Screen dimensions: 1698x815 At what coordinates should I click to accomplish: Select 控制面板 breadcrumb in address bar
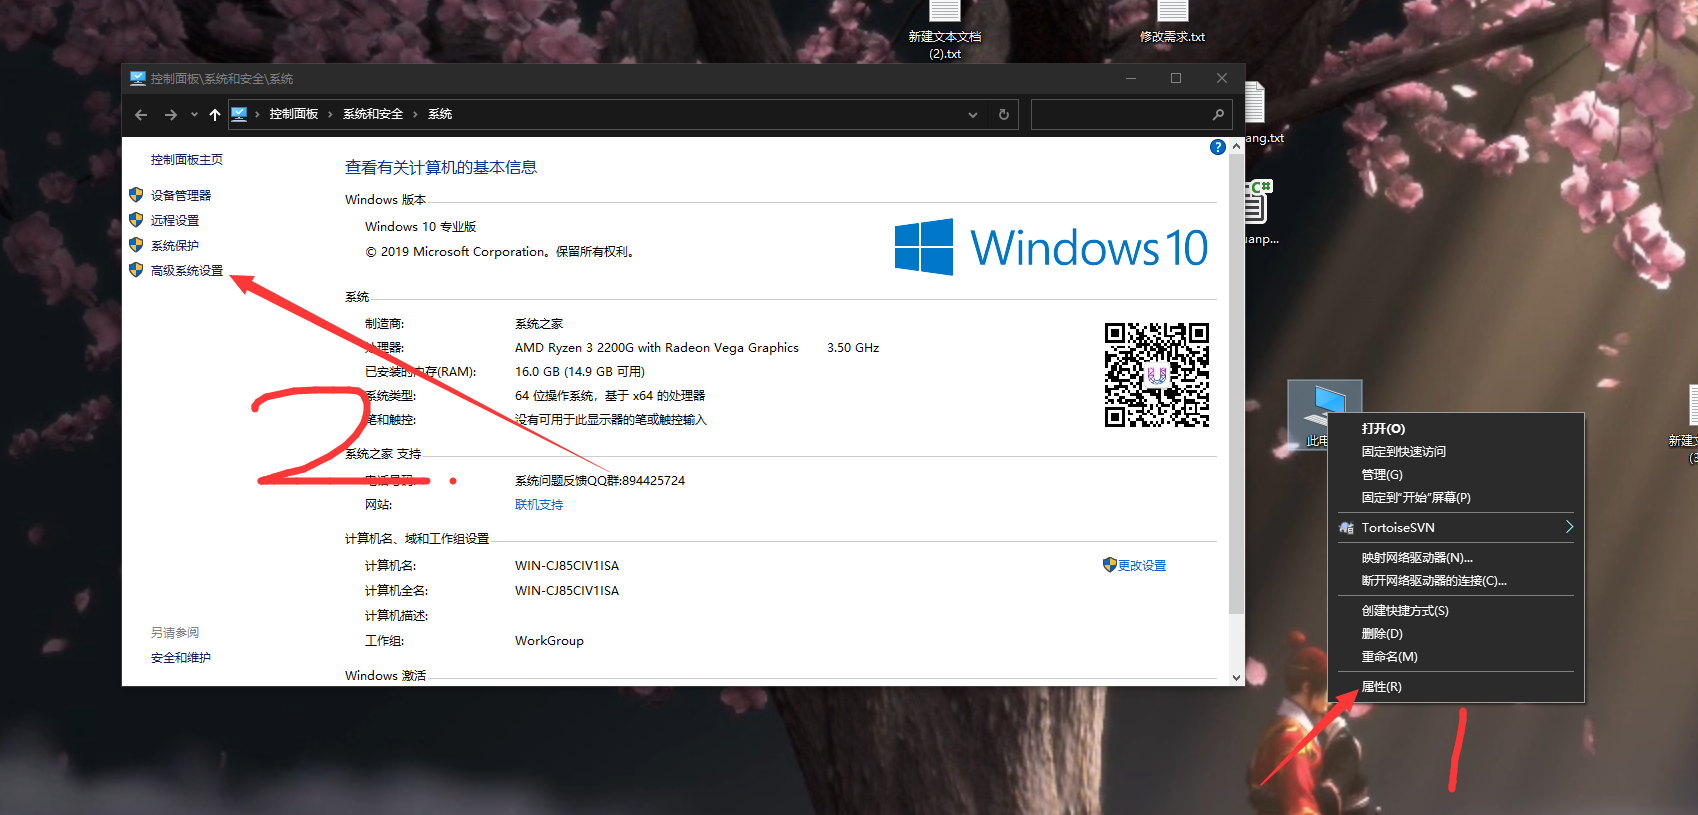coord(293,114)
